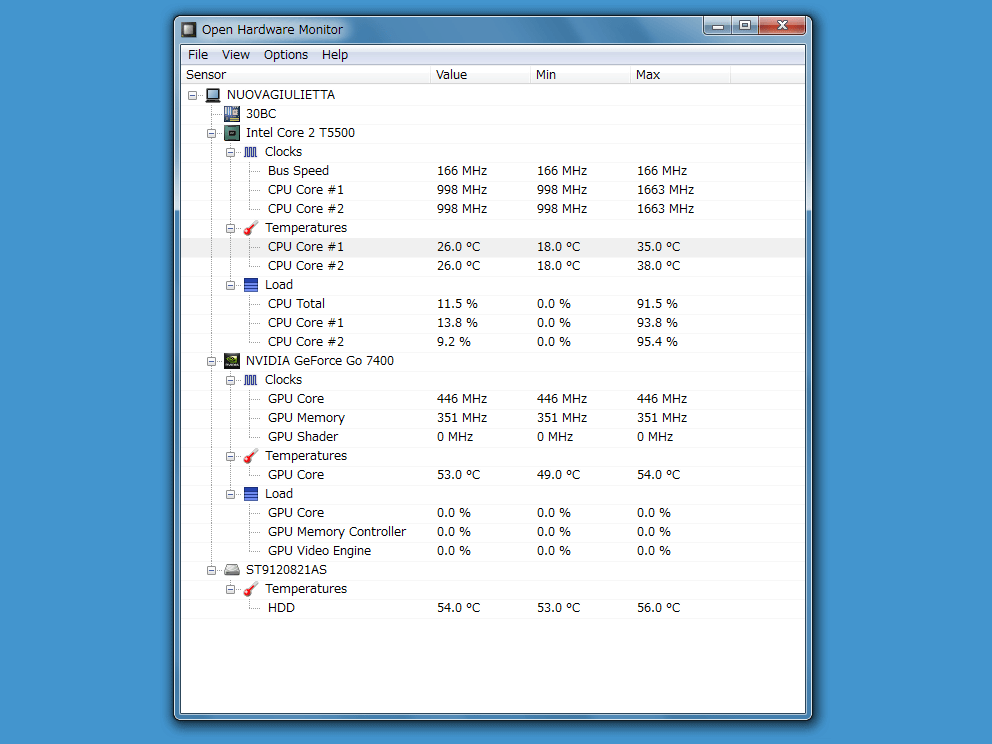This screenshot has width=992, height=744.
Task: Close the Open Hardware Monitor window
Action: click(782, 26)
